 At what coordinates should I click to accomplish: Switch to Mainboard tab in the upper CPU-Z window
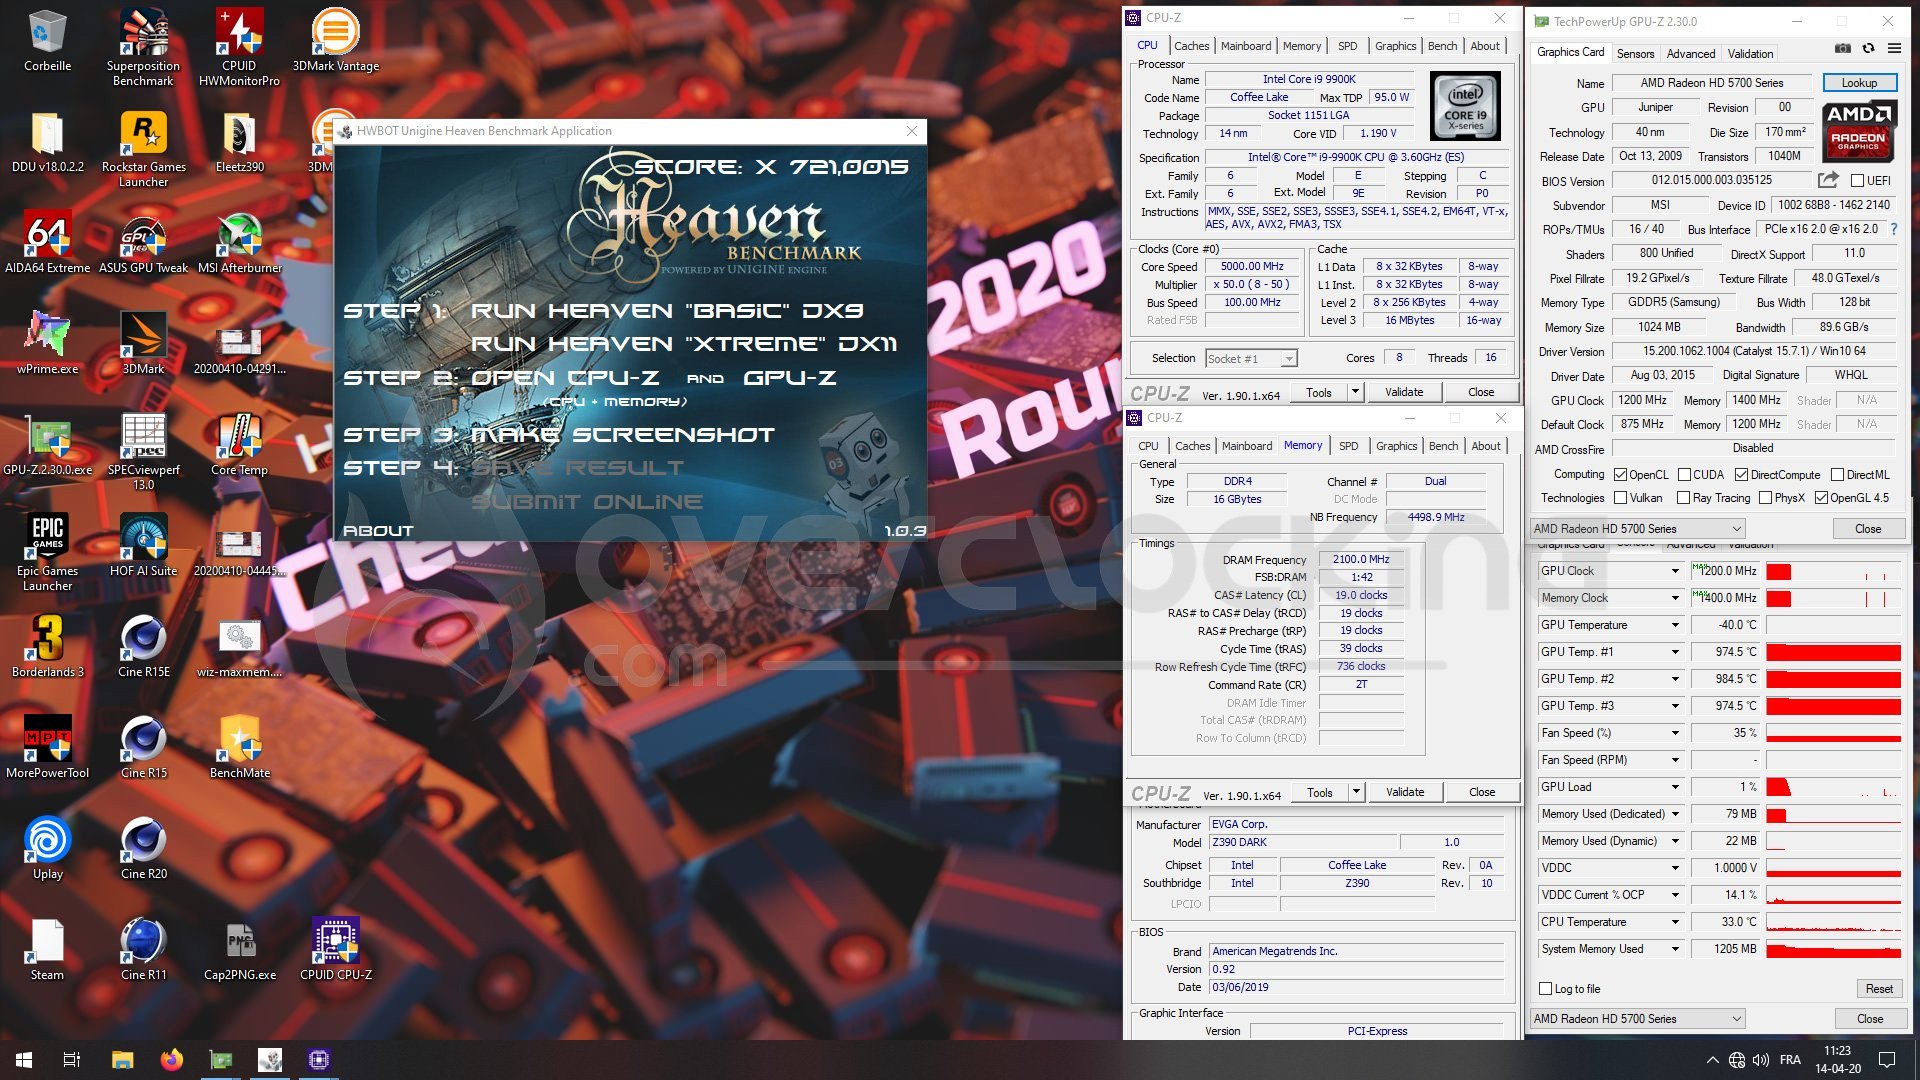point(1245,46)
